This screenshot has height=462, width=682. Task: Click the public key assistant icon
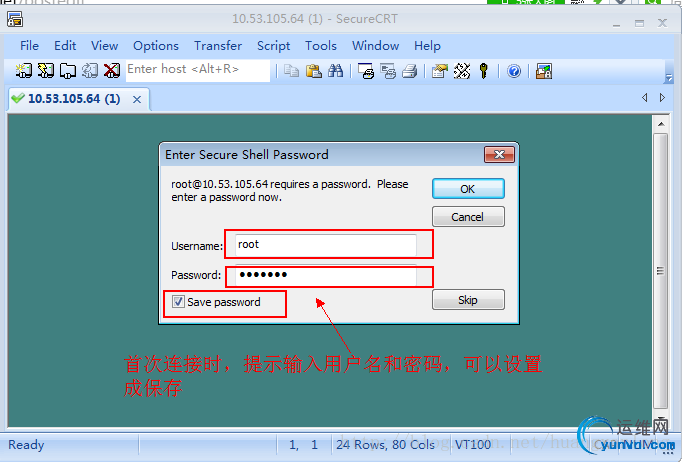point(484,71)
